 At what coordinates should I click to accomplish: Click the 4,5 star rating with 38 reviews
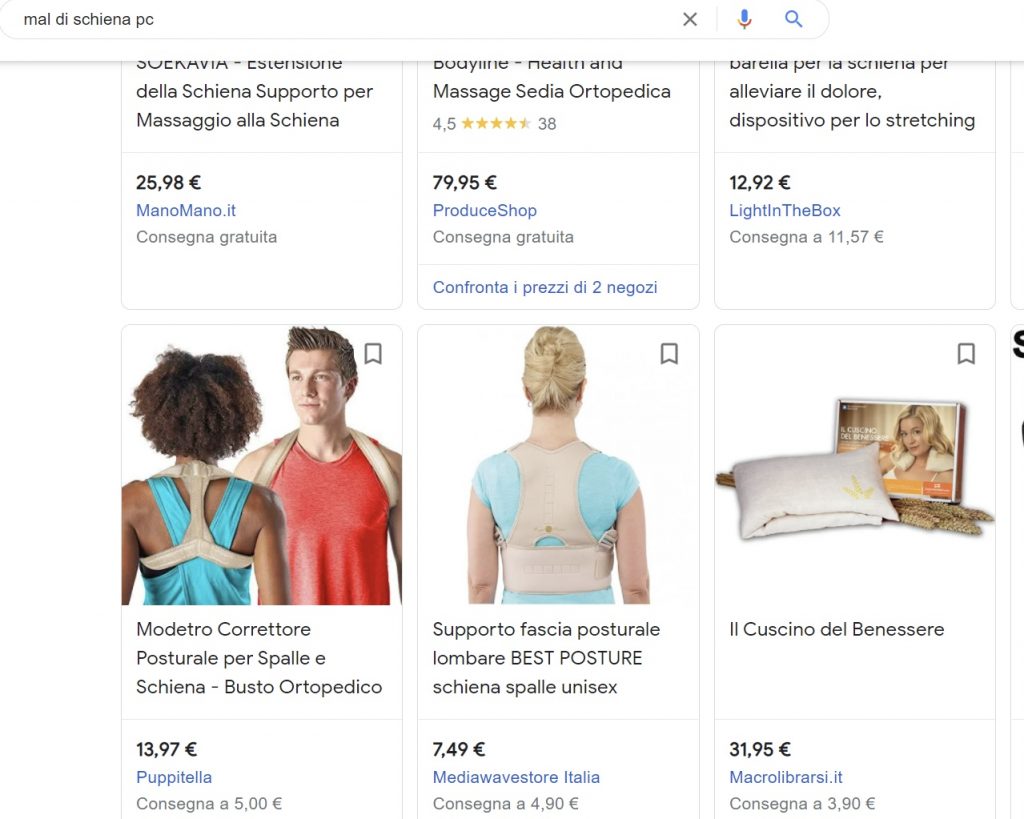494,123
